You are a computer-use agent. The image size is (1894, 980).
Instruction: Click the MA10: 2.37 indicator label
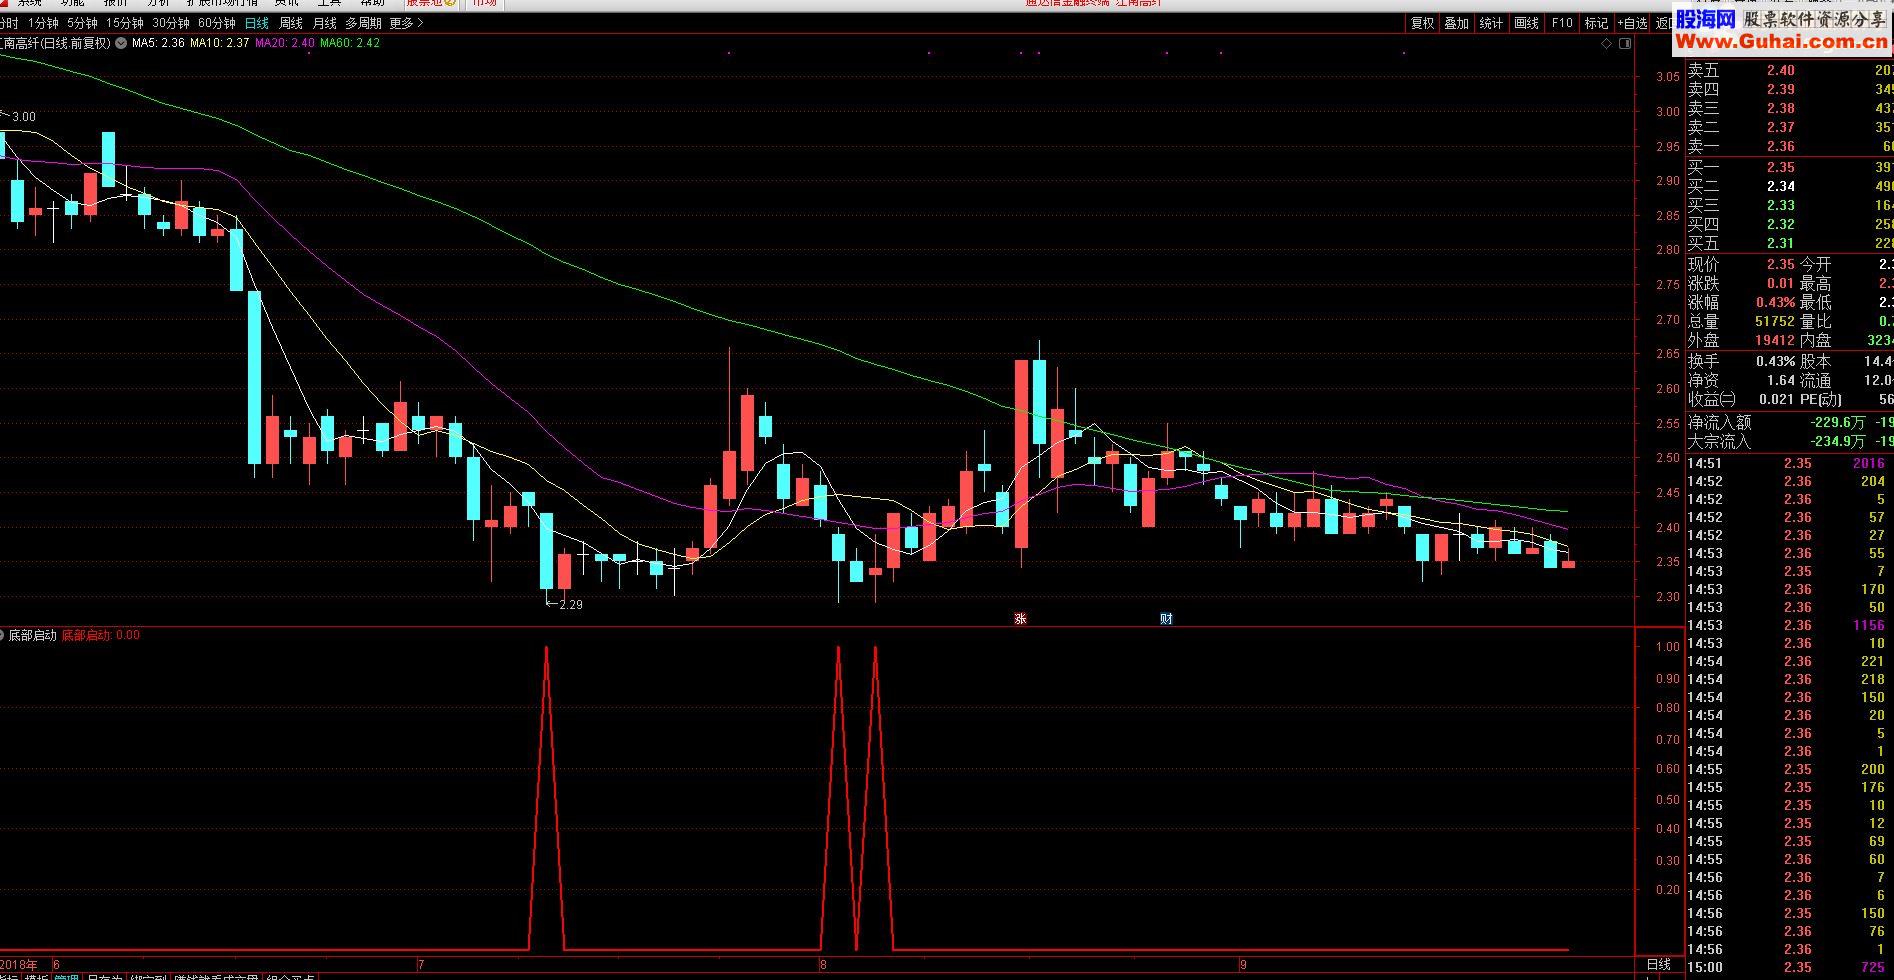coord(219,43)
